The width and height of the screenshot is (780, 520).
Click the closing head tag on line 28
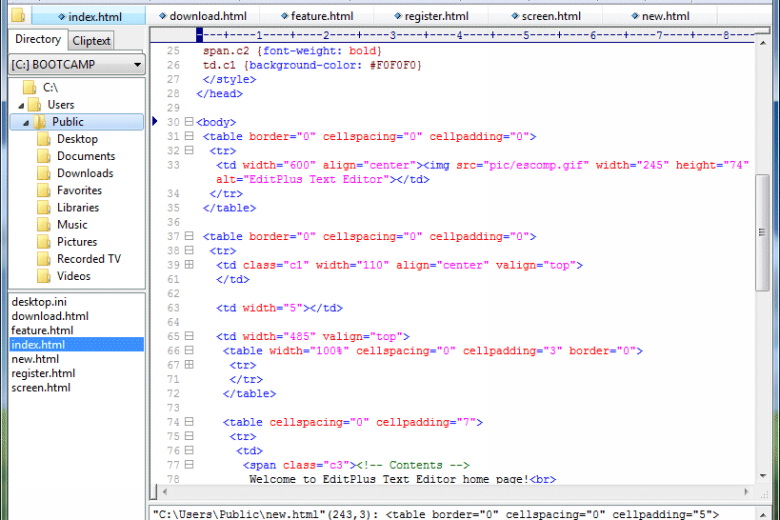click(x=219, y=94)
